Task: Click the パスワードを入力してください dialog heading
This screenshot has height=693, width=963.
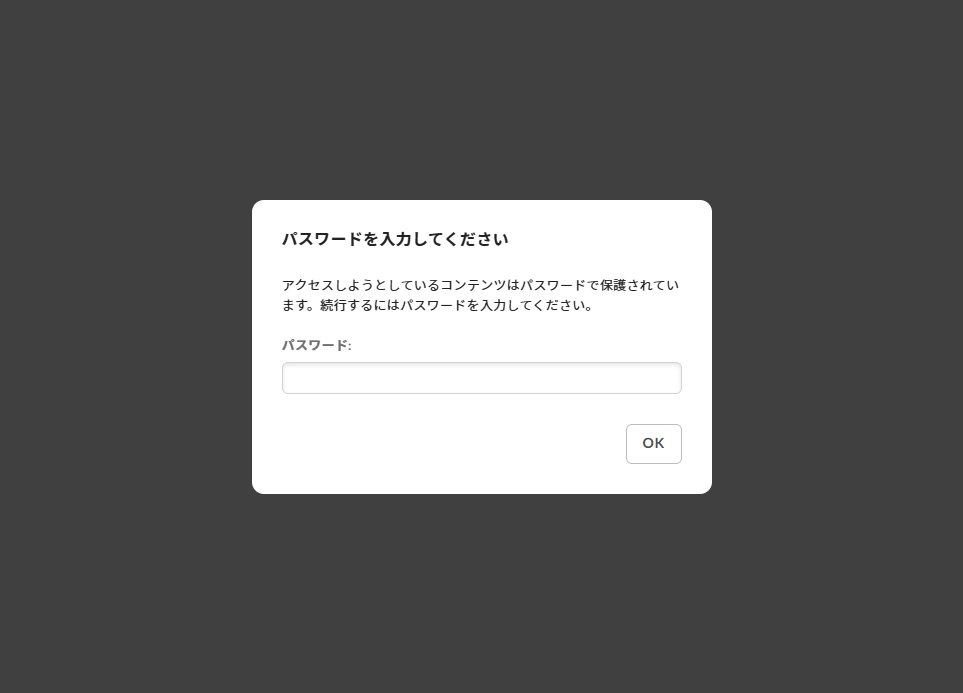Action: (395, 239)
